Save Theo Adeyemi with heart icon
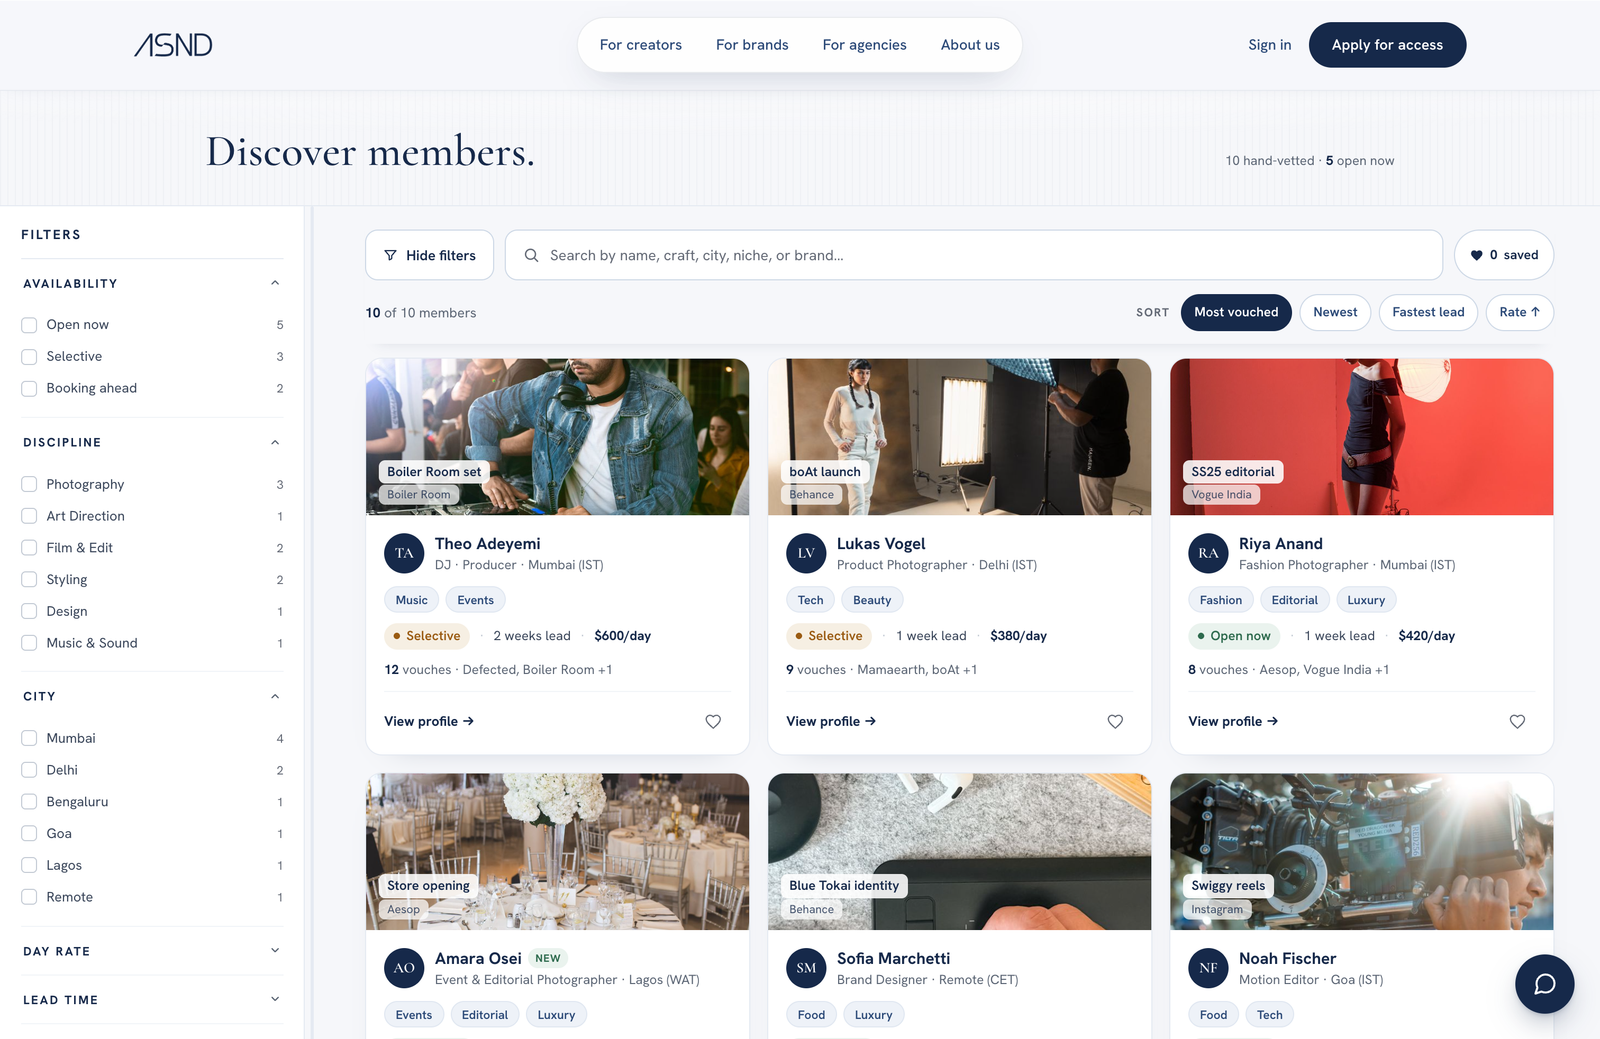 (713, 721)
